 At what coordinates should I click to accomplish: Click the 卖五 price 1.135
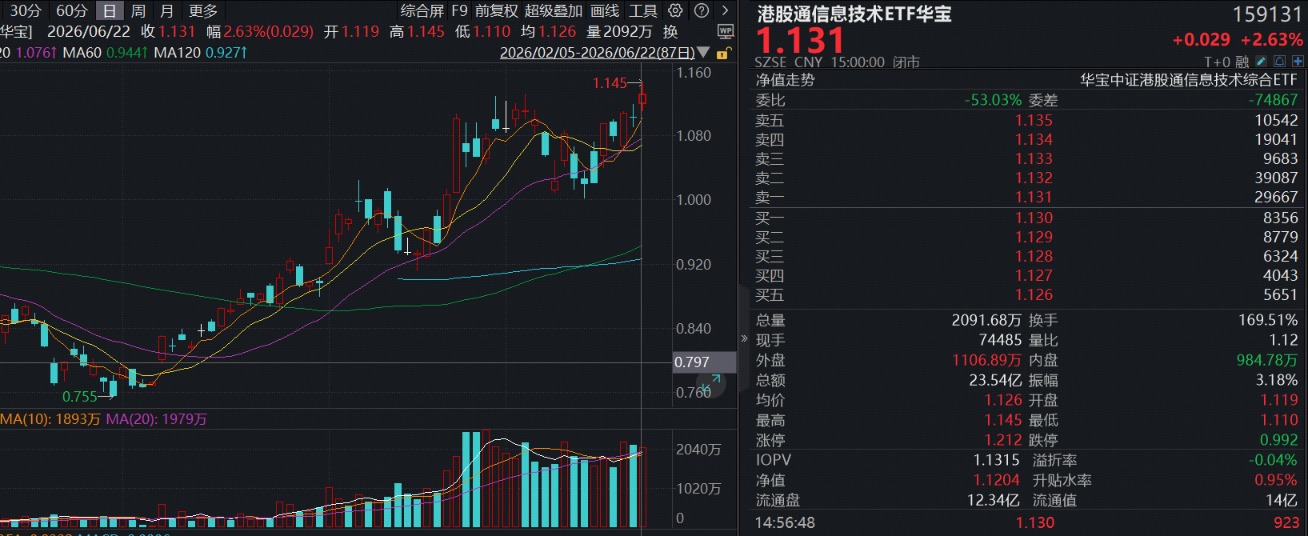tap(1034, 120)
